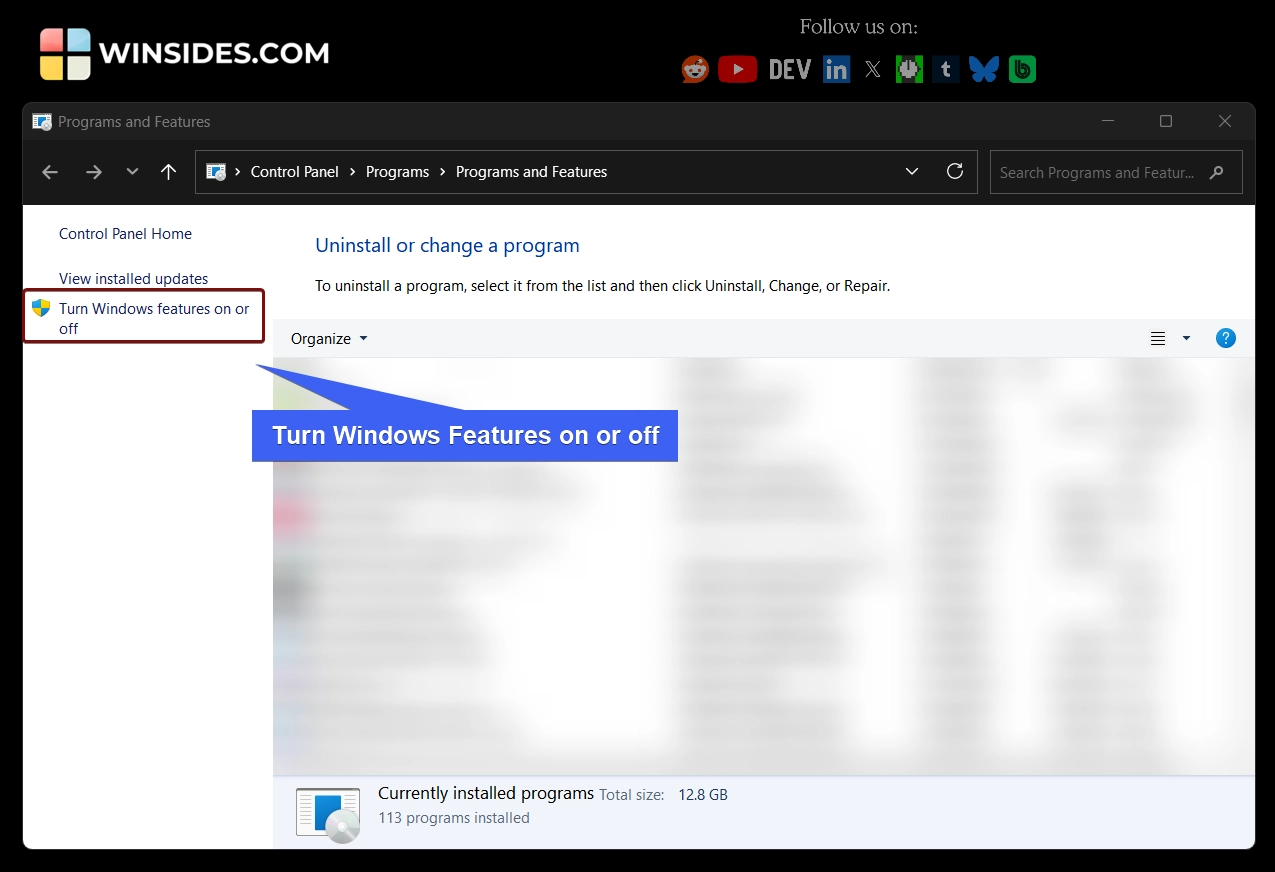Click the Reddit icon in the header
Viewport: 1275px width, 872px height.
point(694,68)
